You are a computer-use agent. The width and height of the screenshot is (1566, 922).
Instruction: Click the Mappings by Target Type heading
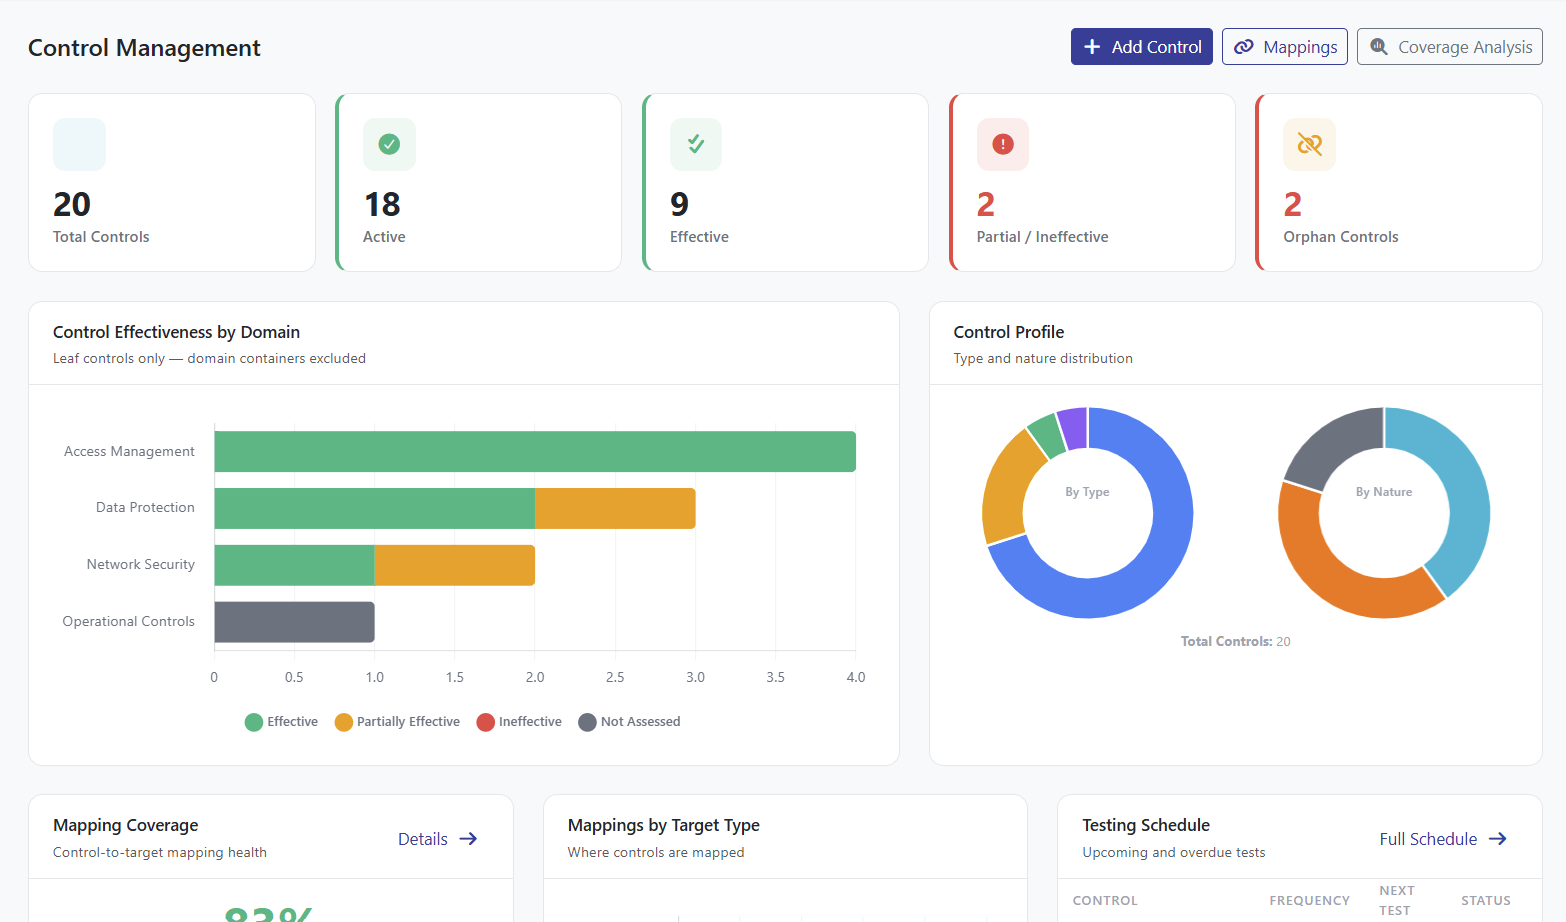click(x=664, y=825)
